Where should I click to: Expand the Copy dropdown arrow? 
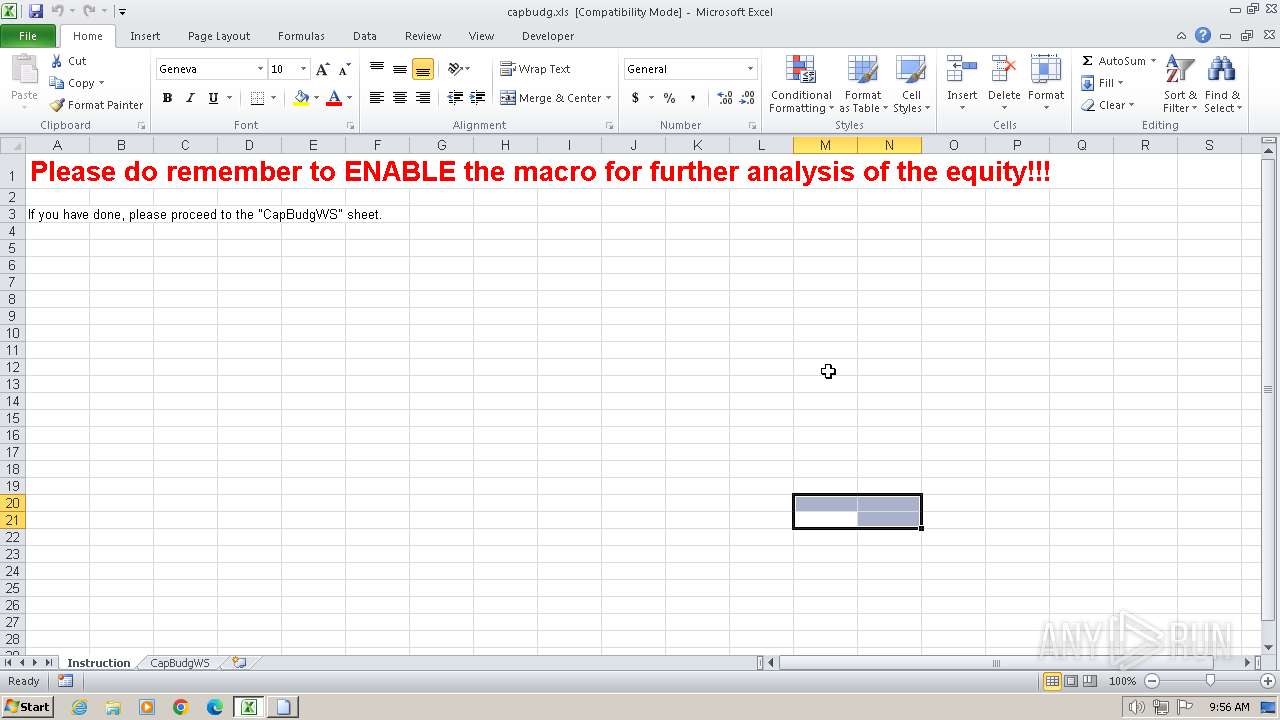coord(101,83)
